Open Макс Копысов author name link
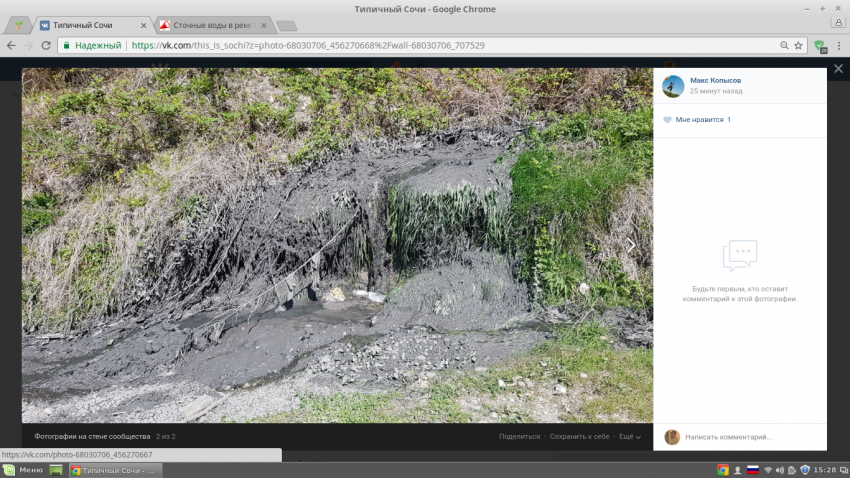The image size is (850, 478). click(x=716, y=80)
